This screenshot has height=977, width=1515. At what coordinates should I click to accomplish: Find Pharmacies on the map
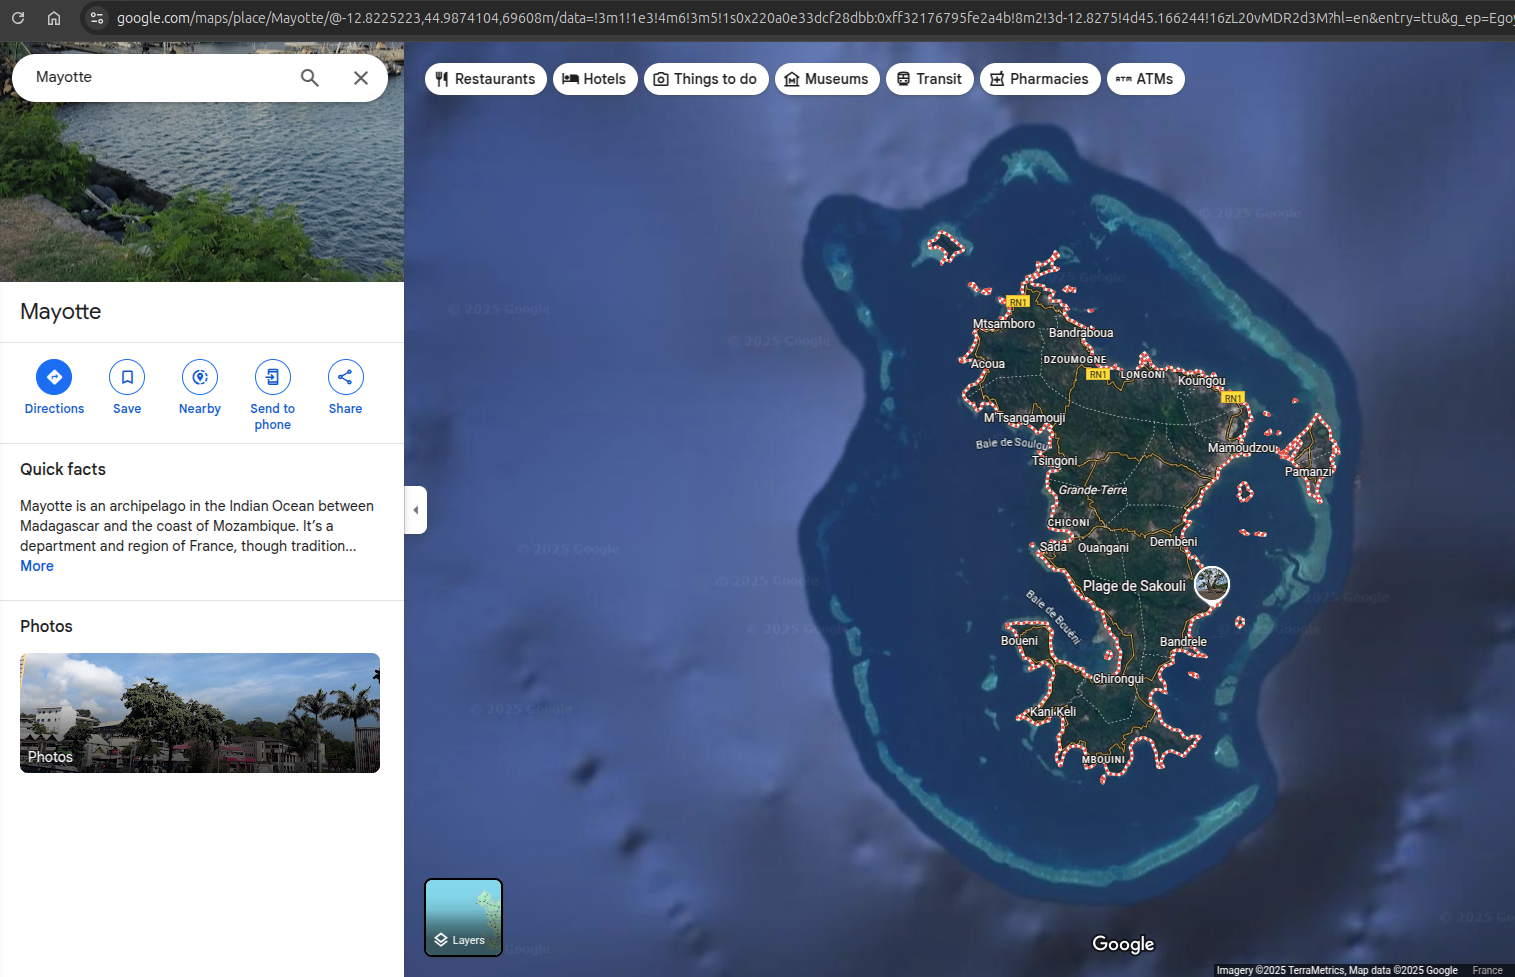coord(1040,78)
